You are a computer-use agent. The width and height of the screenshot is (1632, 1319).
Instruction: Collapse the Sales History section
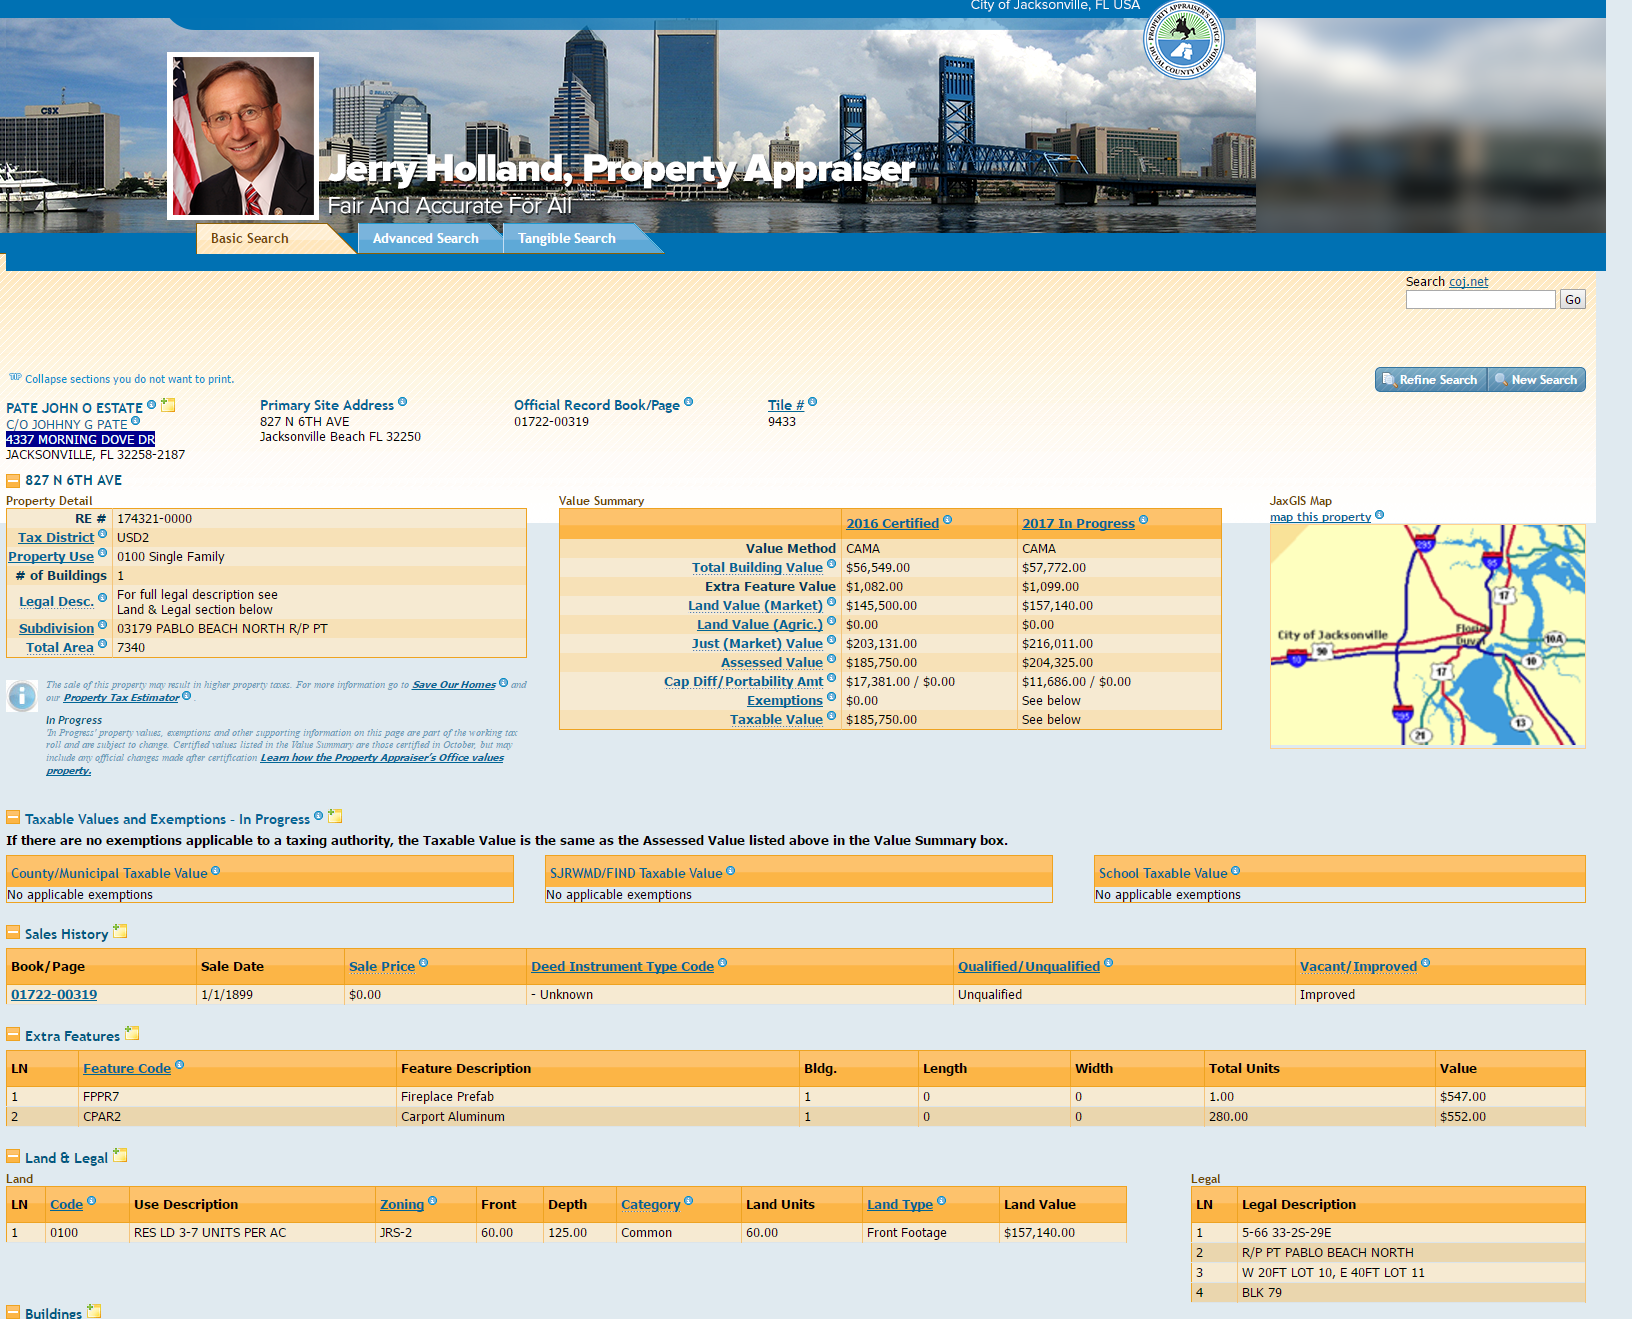point(13,933)
